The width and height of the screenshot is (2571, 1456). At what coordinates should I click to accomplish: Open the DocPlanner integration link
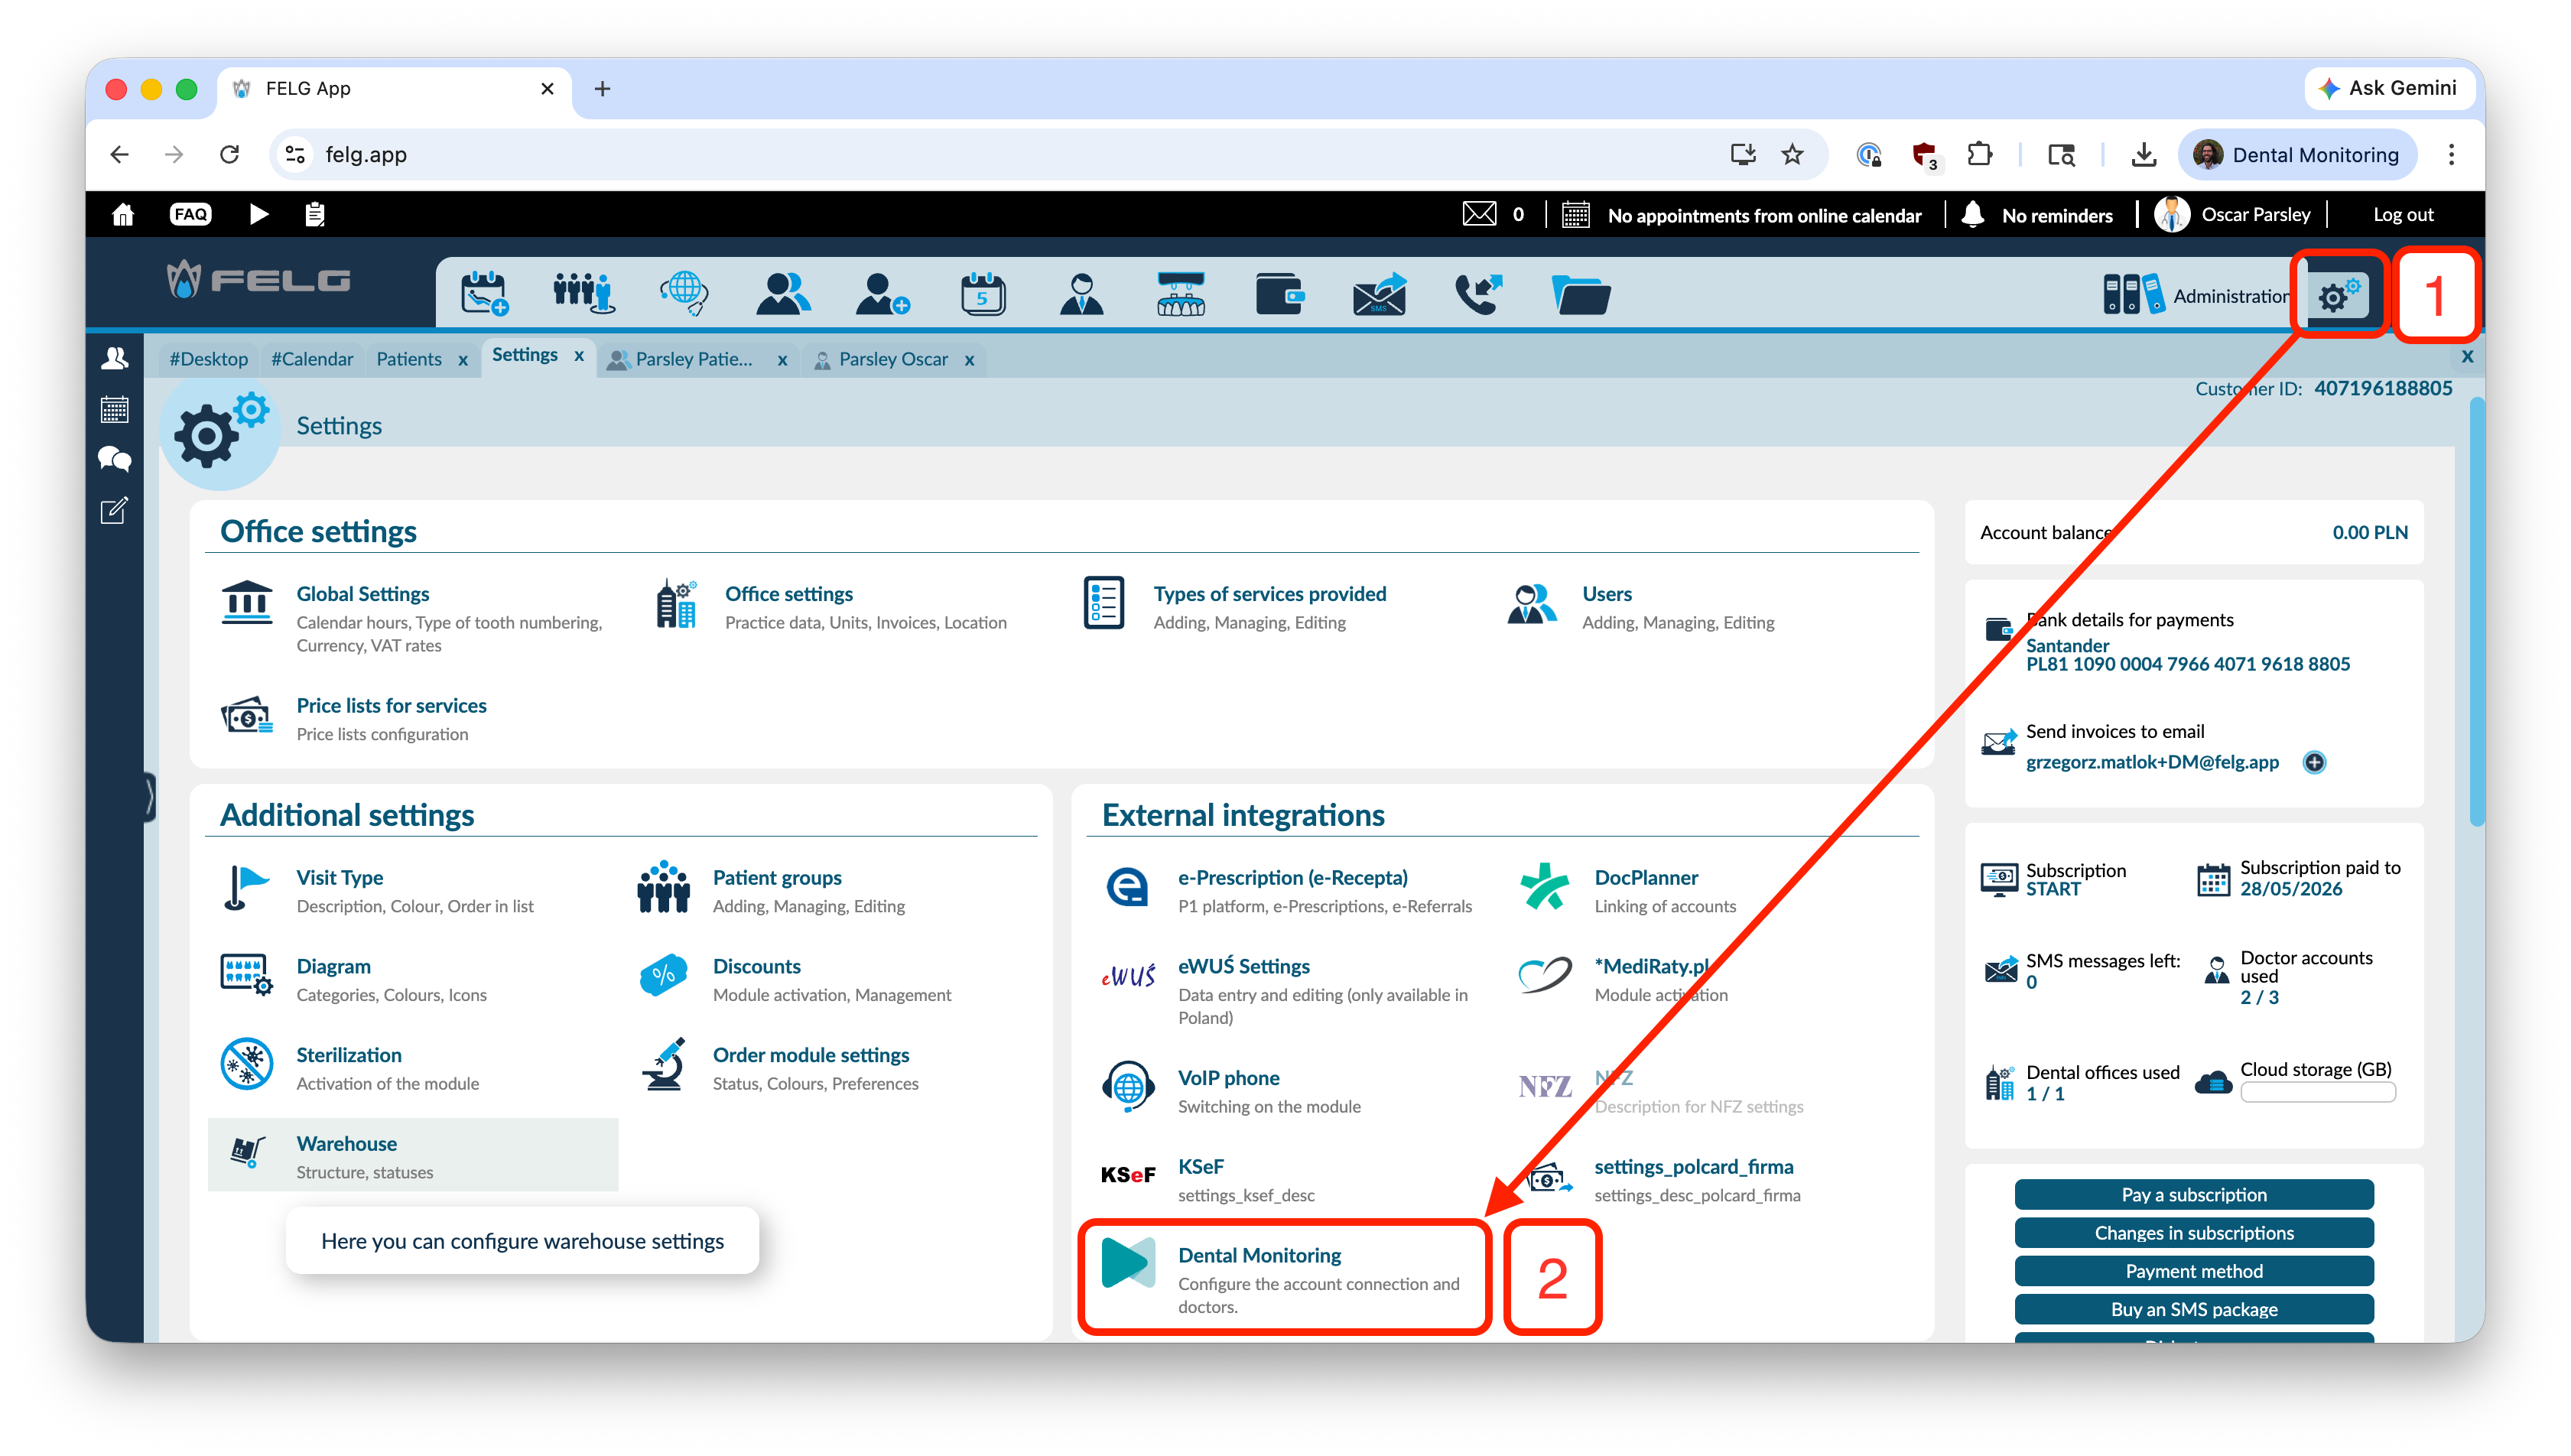tap(1646, 878)
